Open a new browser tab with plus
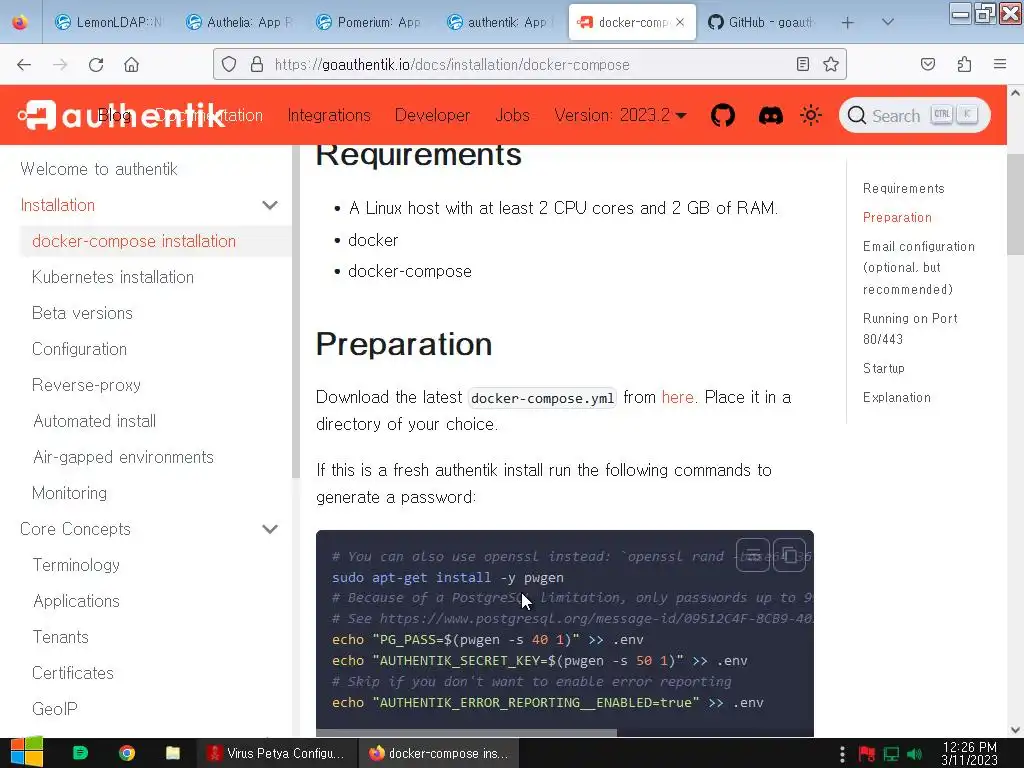This screenshot has width=1024, height=768. coord(848,22)
